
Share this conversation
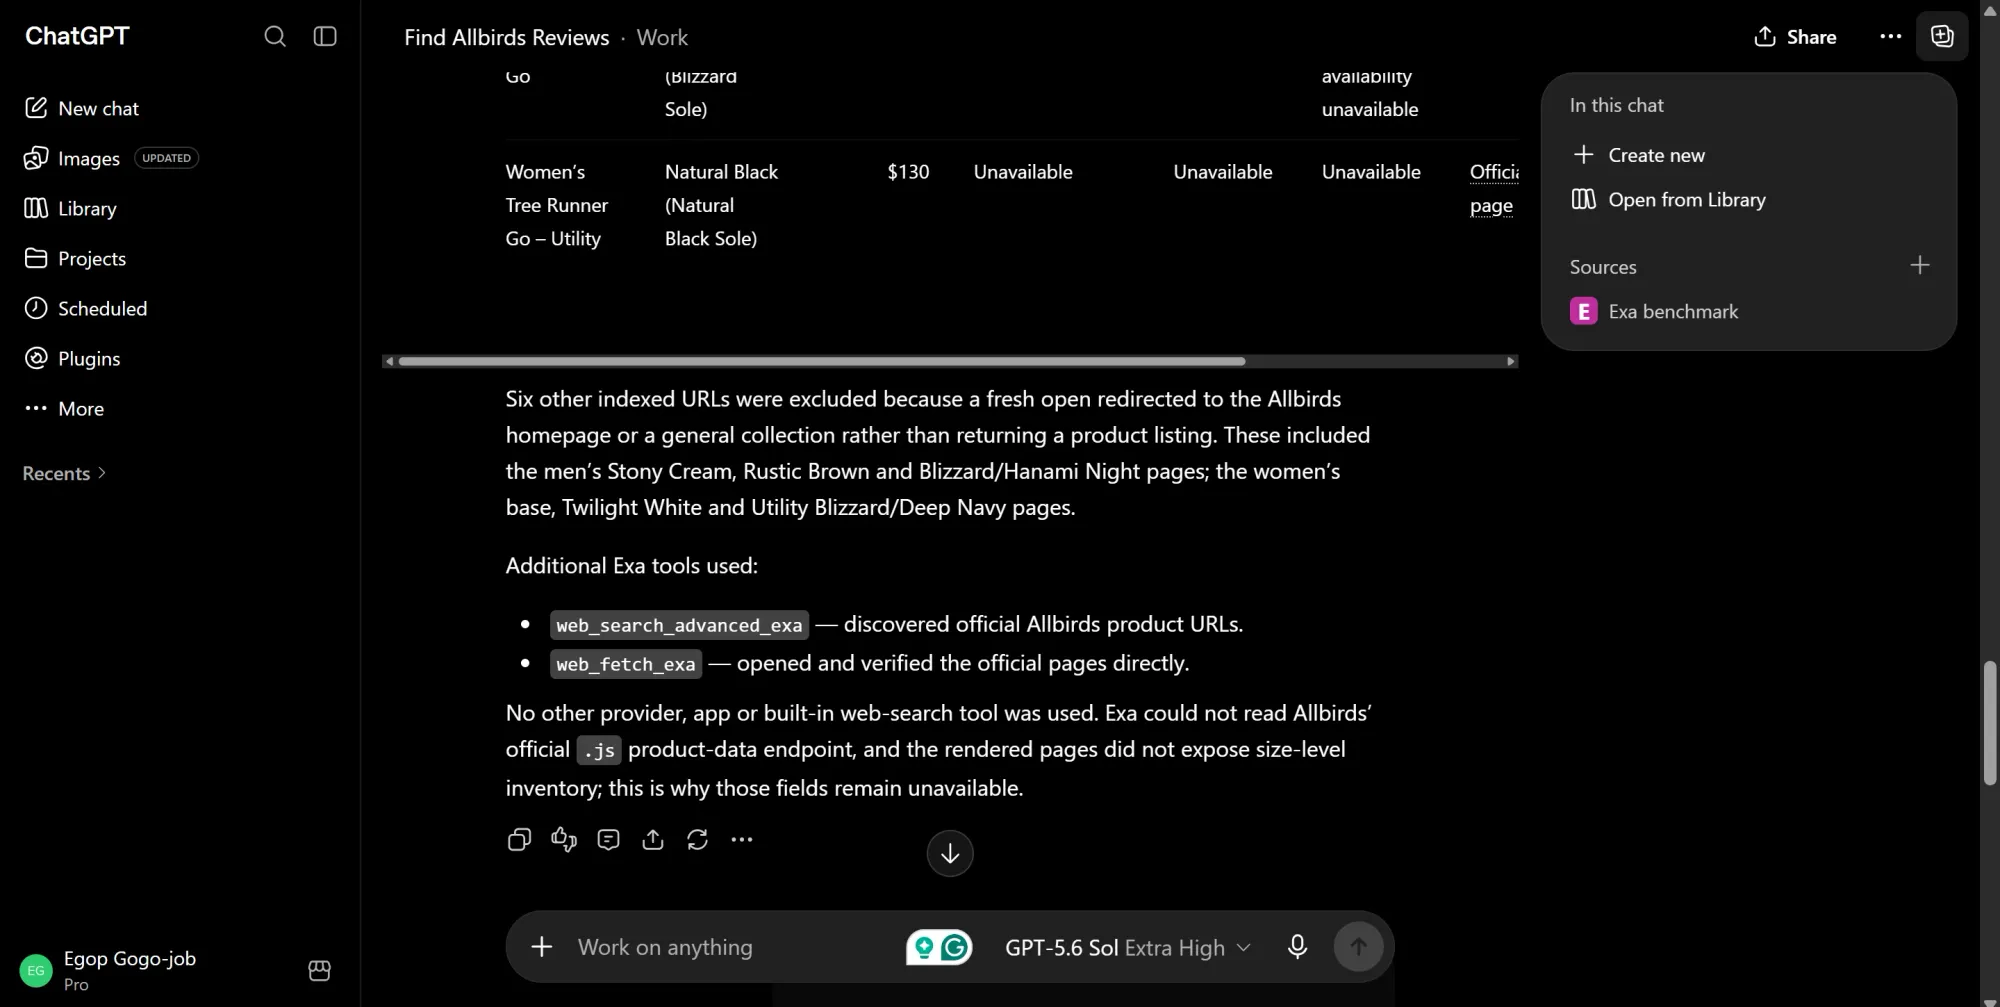point(1795,37)
